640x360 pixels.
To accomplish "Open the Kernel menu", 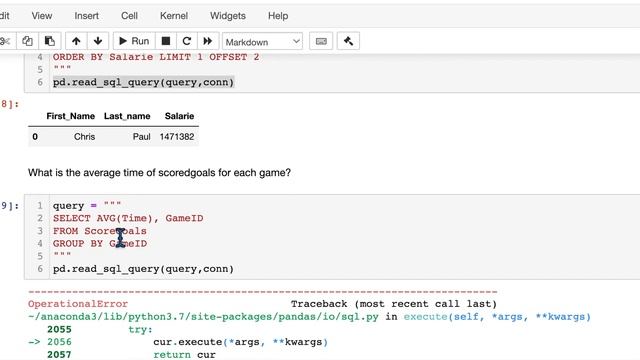I will point(174,16).
